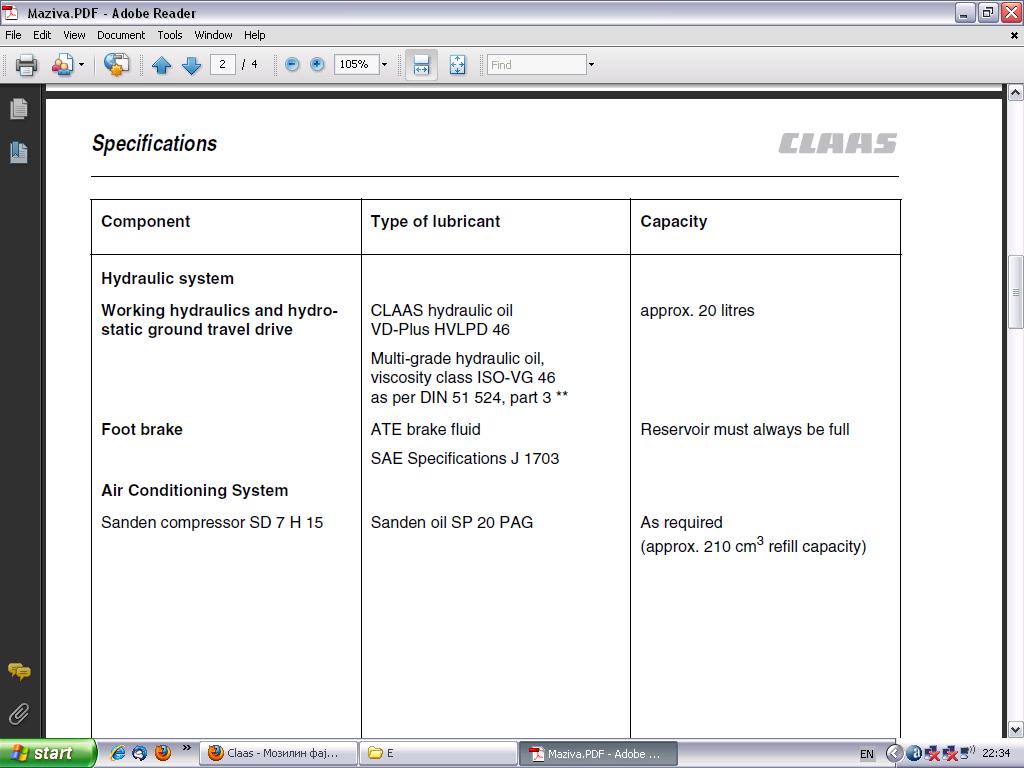Image resolution: width=1024 pixels, height=768 pixels.
Task: Click the total page count "/ 4" text
Action: pos(249,64)
